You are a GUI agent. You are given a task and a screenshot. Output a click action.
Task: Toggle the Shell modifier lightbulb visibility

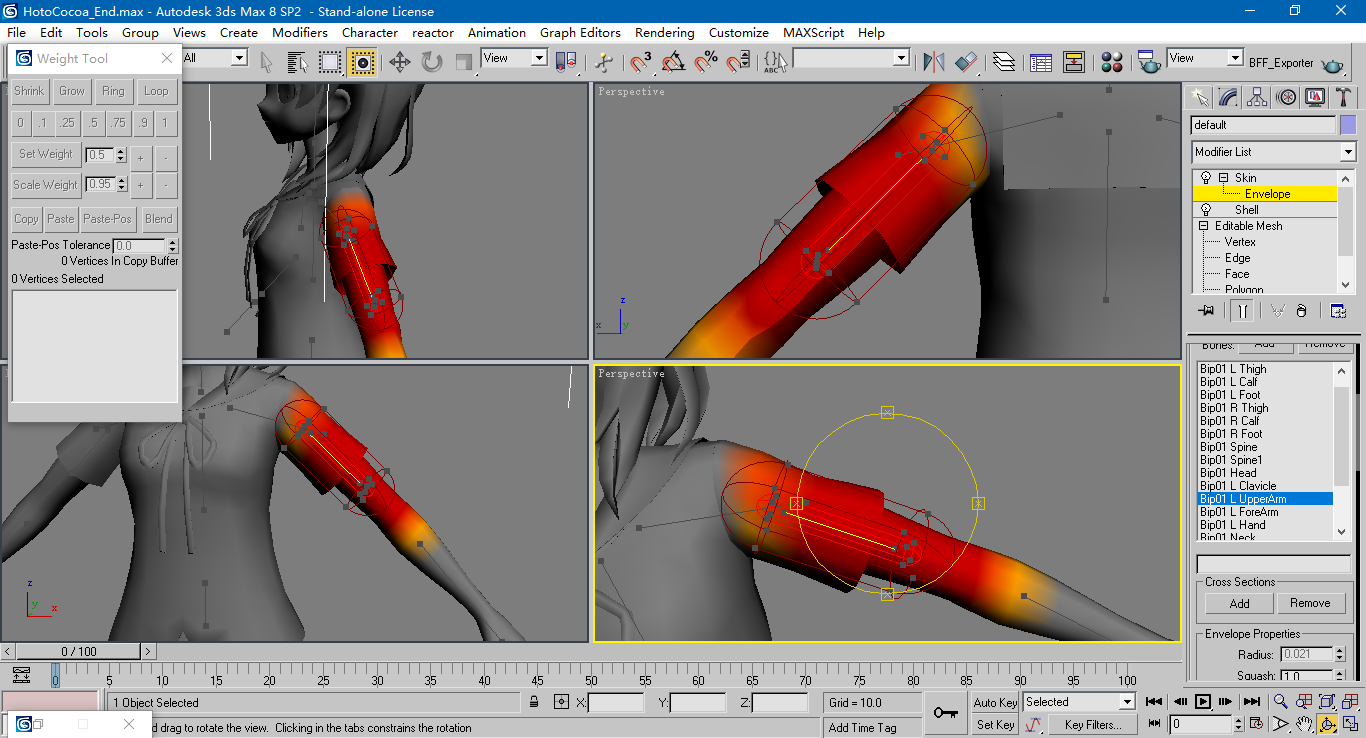1206,210
